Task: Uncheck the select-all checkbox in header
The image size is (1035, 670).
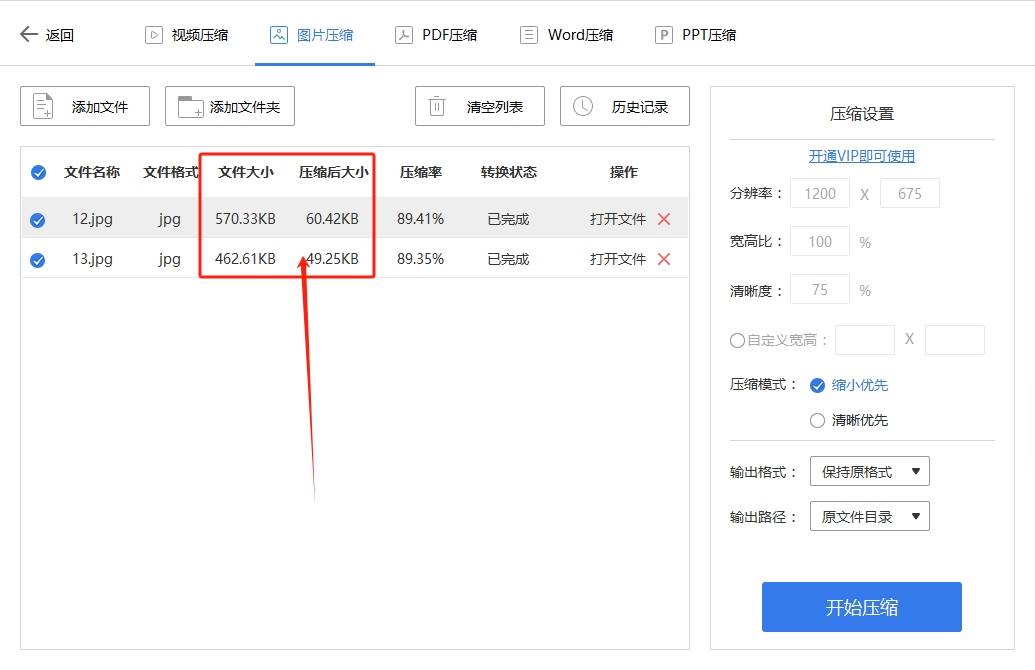Action: coord(38,172)
